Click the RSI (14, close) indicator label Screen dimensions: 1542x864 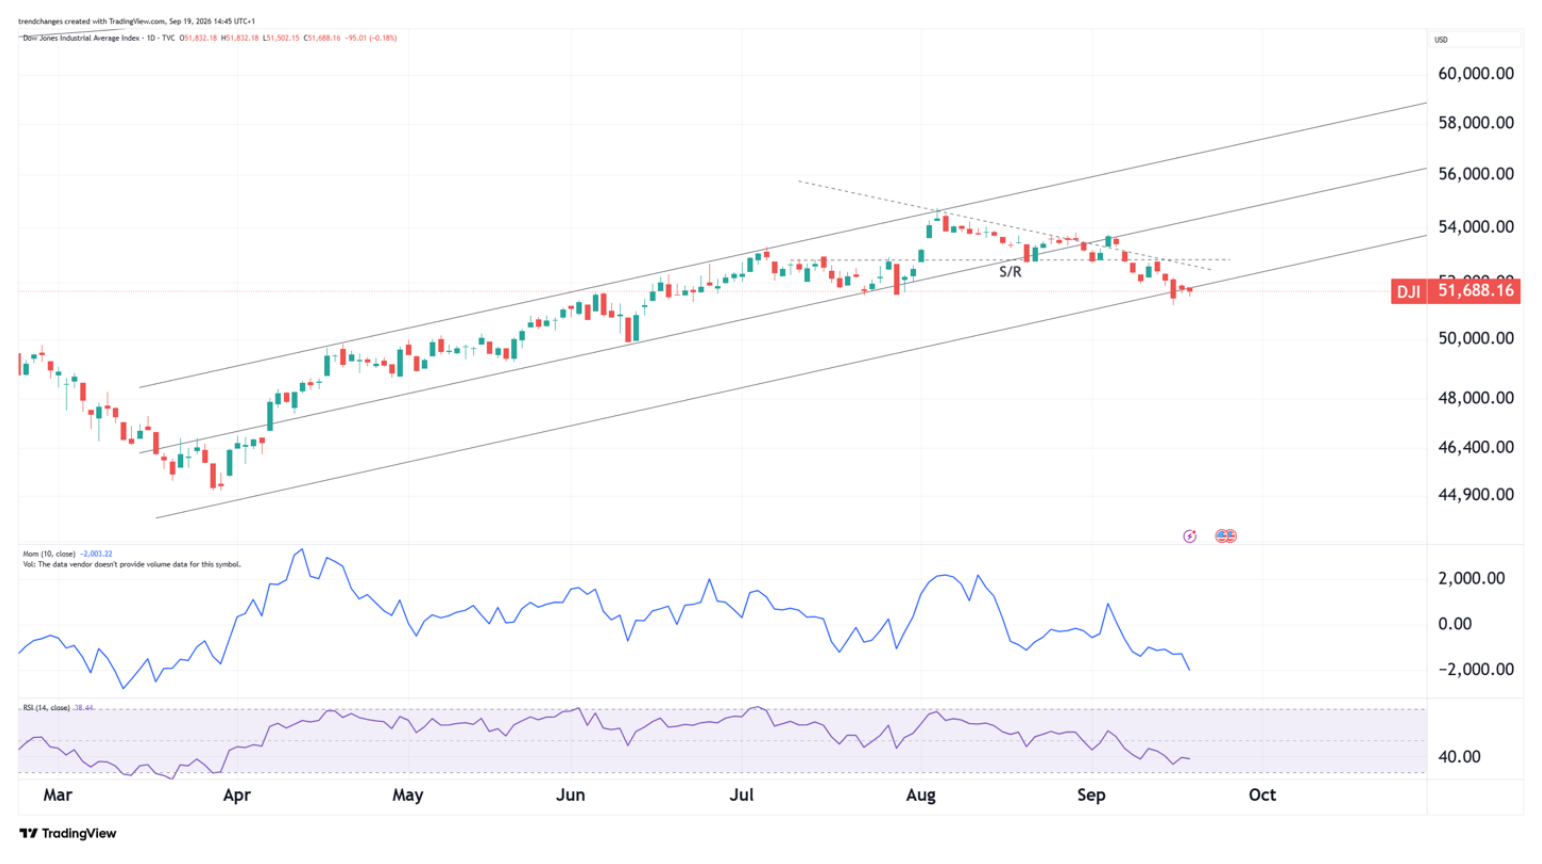[46, 708]
